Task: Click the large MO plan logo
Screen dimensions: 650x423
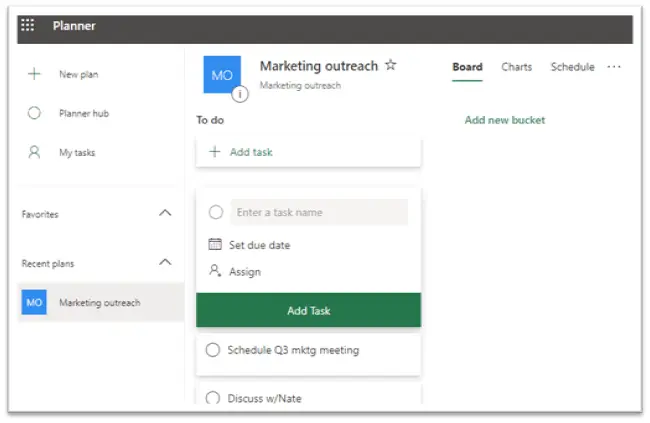Action: 222,75
